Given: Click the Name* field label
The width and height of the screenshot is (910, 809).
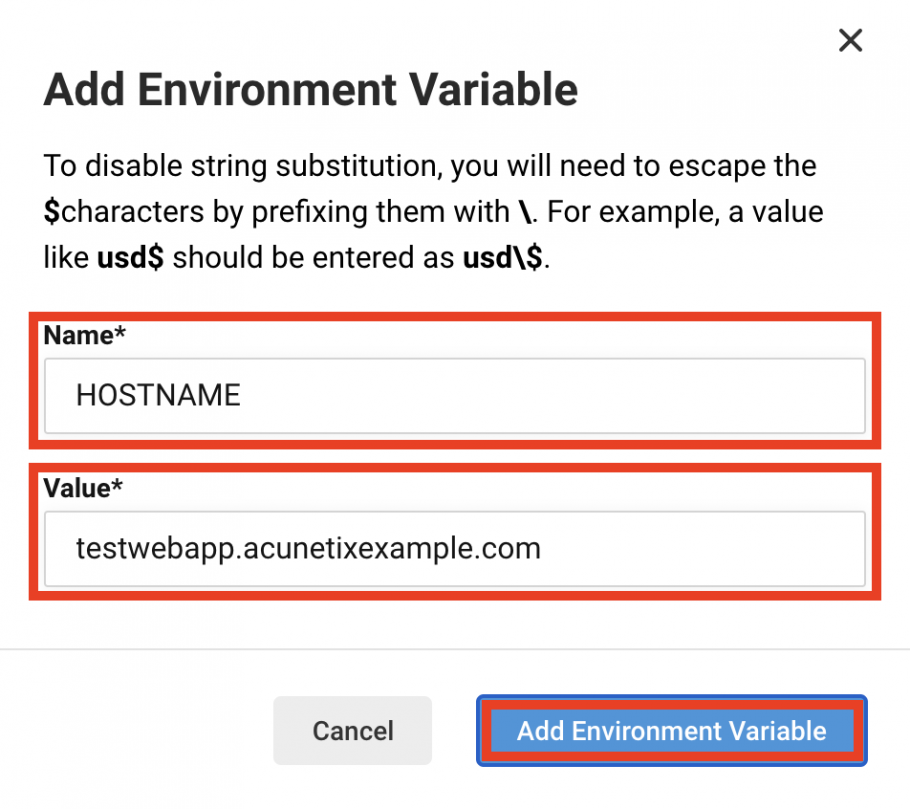Looking at the screenshot, I should click(x=84, y=335).
